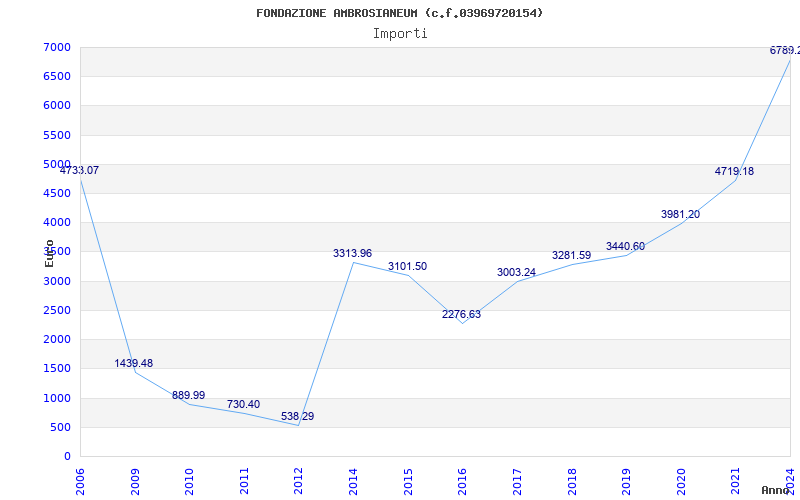Click the 2021 x-axis year label
800x500 pixels.
(x=735, y=482)
